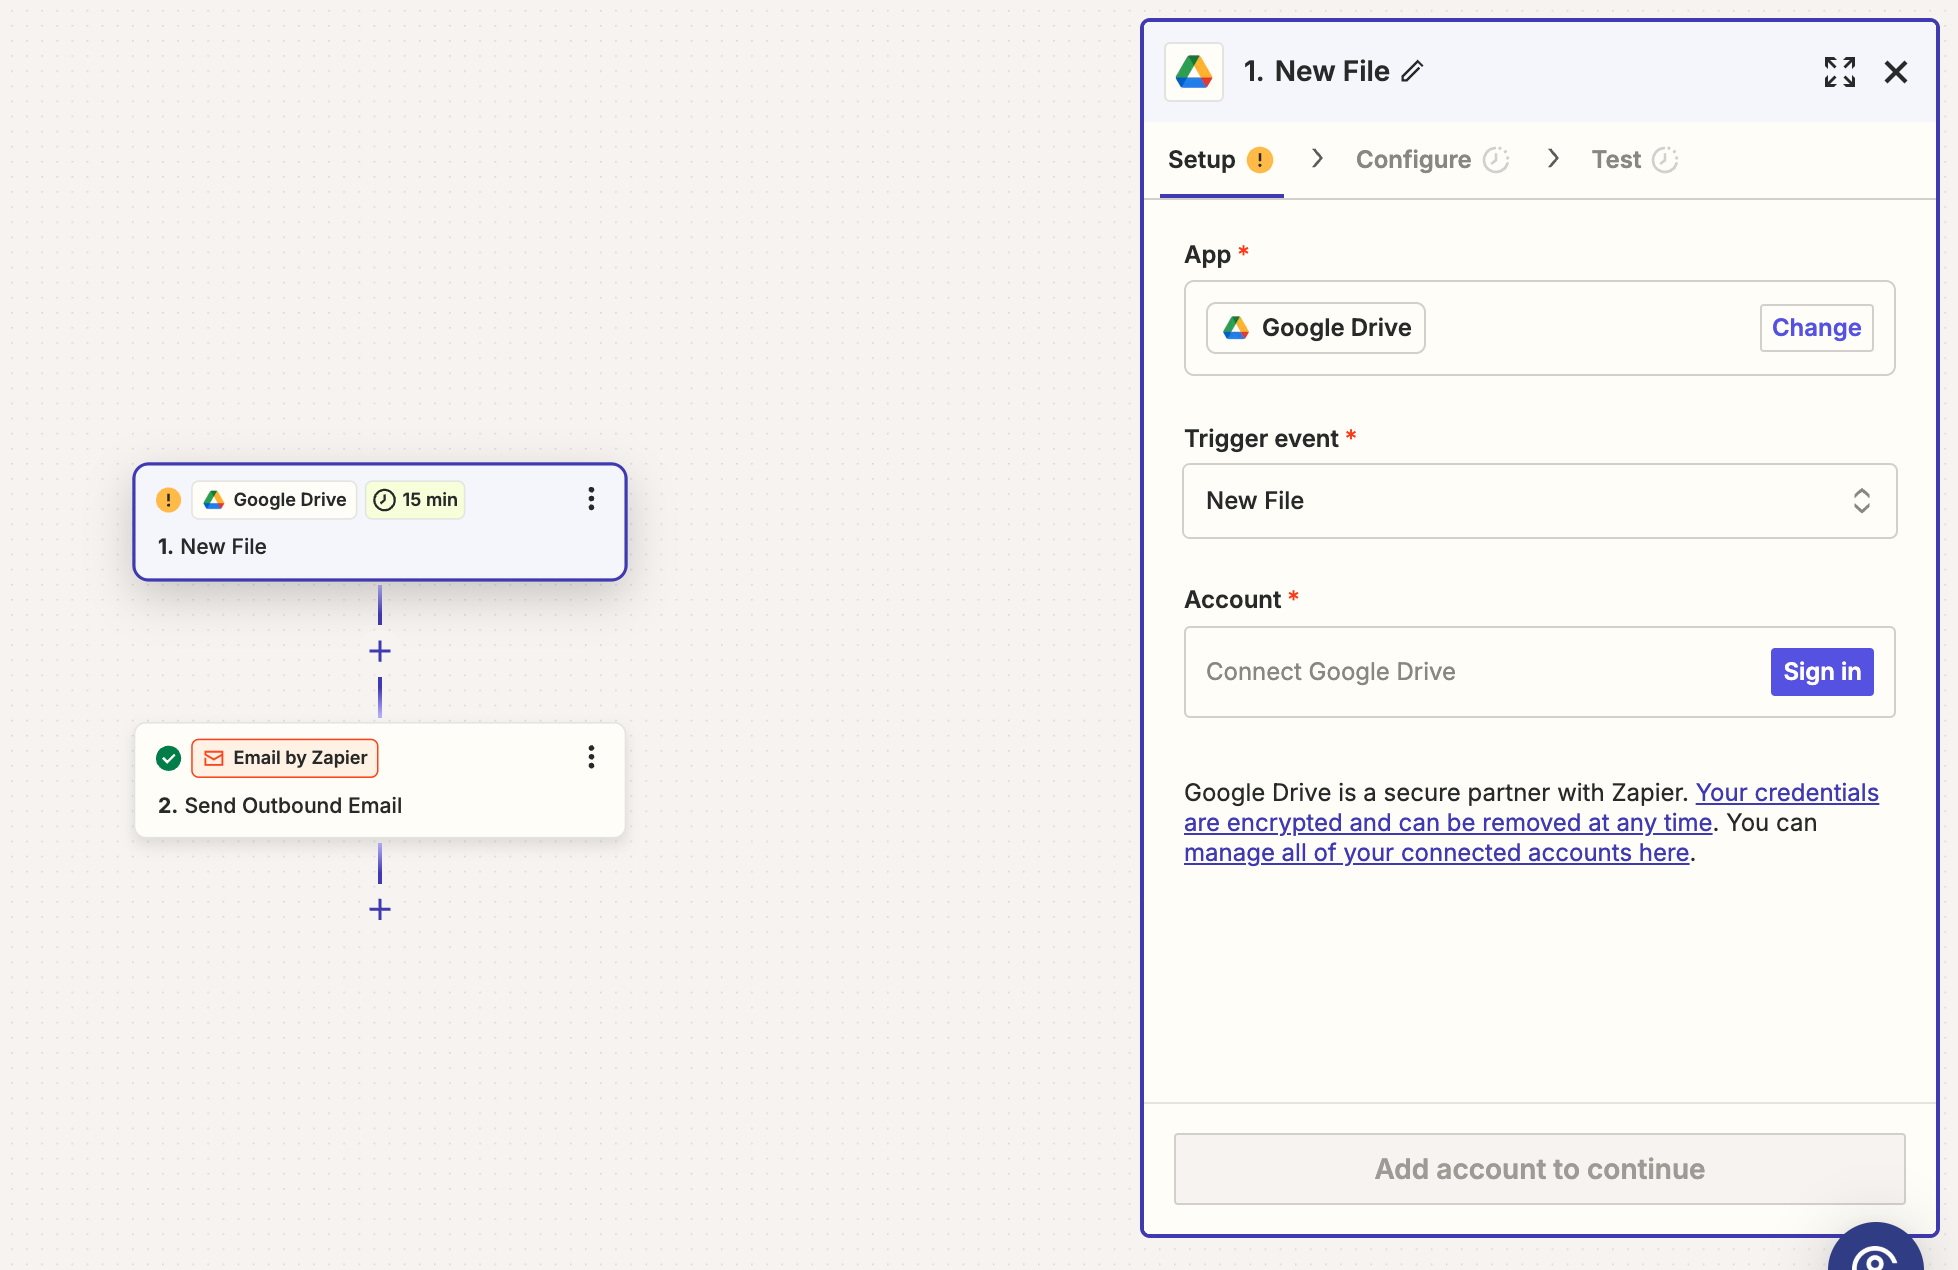Add a step after New File
The width and height of the screenshot is (1958, 1270).
coord(380,651)
